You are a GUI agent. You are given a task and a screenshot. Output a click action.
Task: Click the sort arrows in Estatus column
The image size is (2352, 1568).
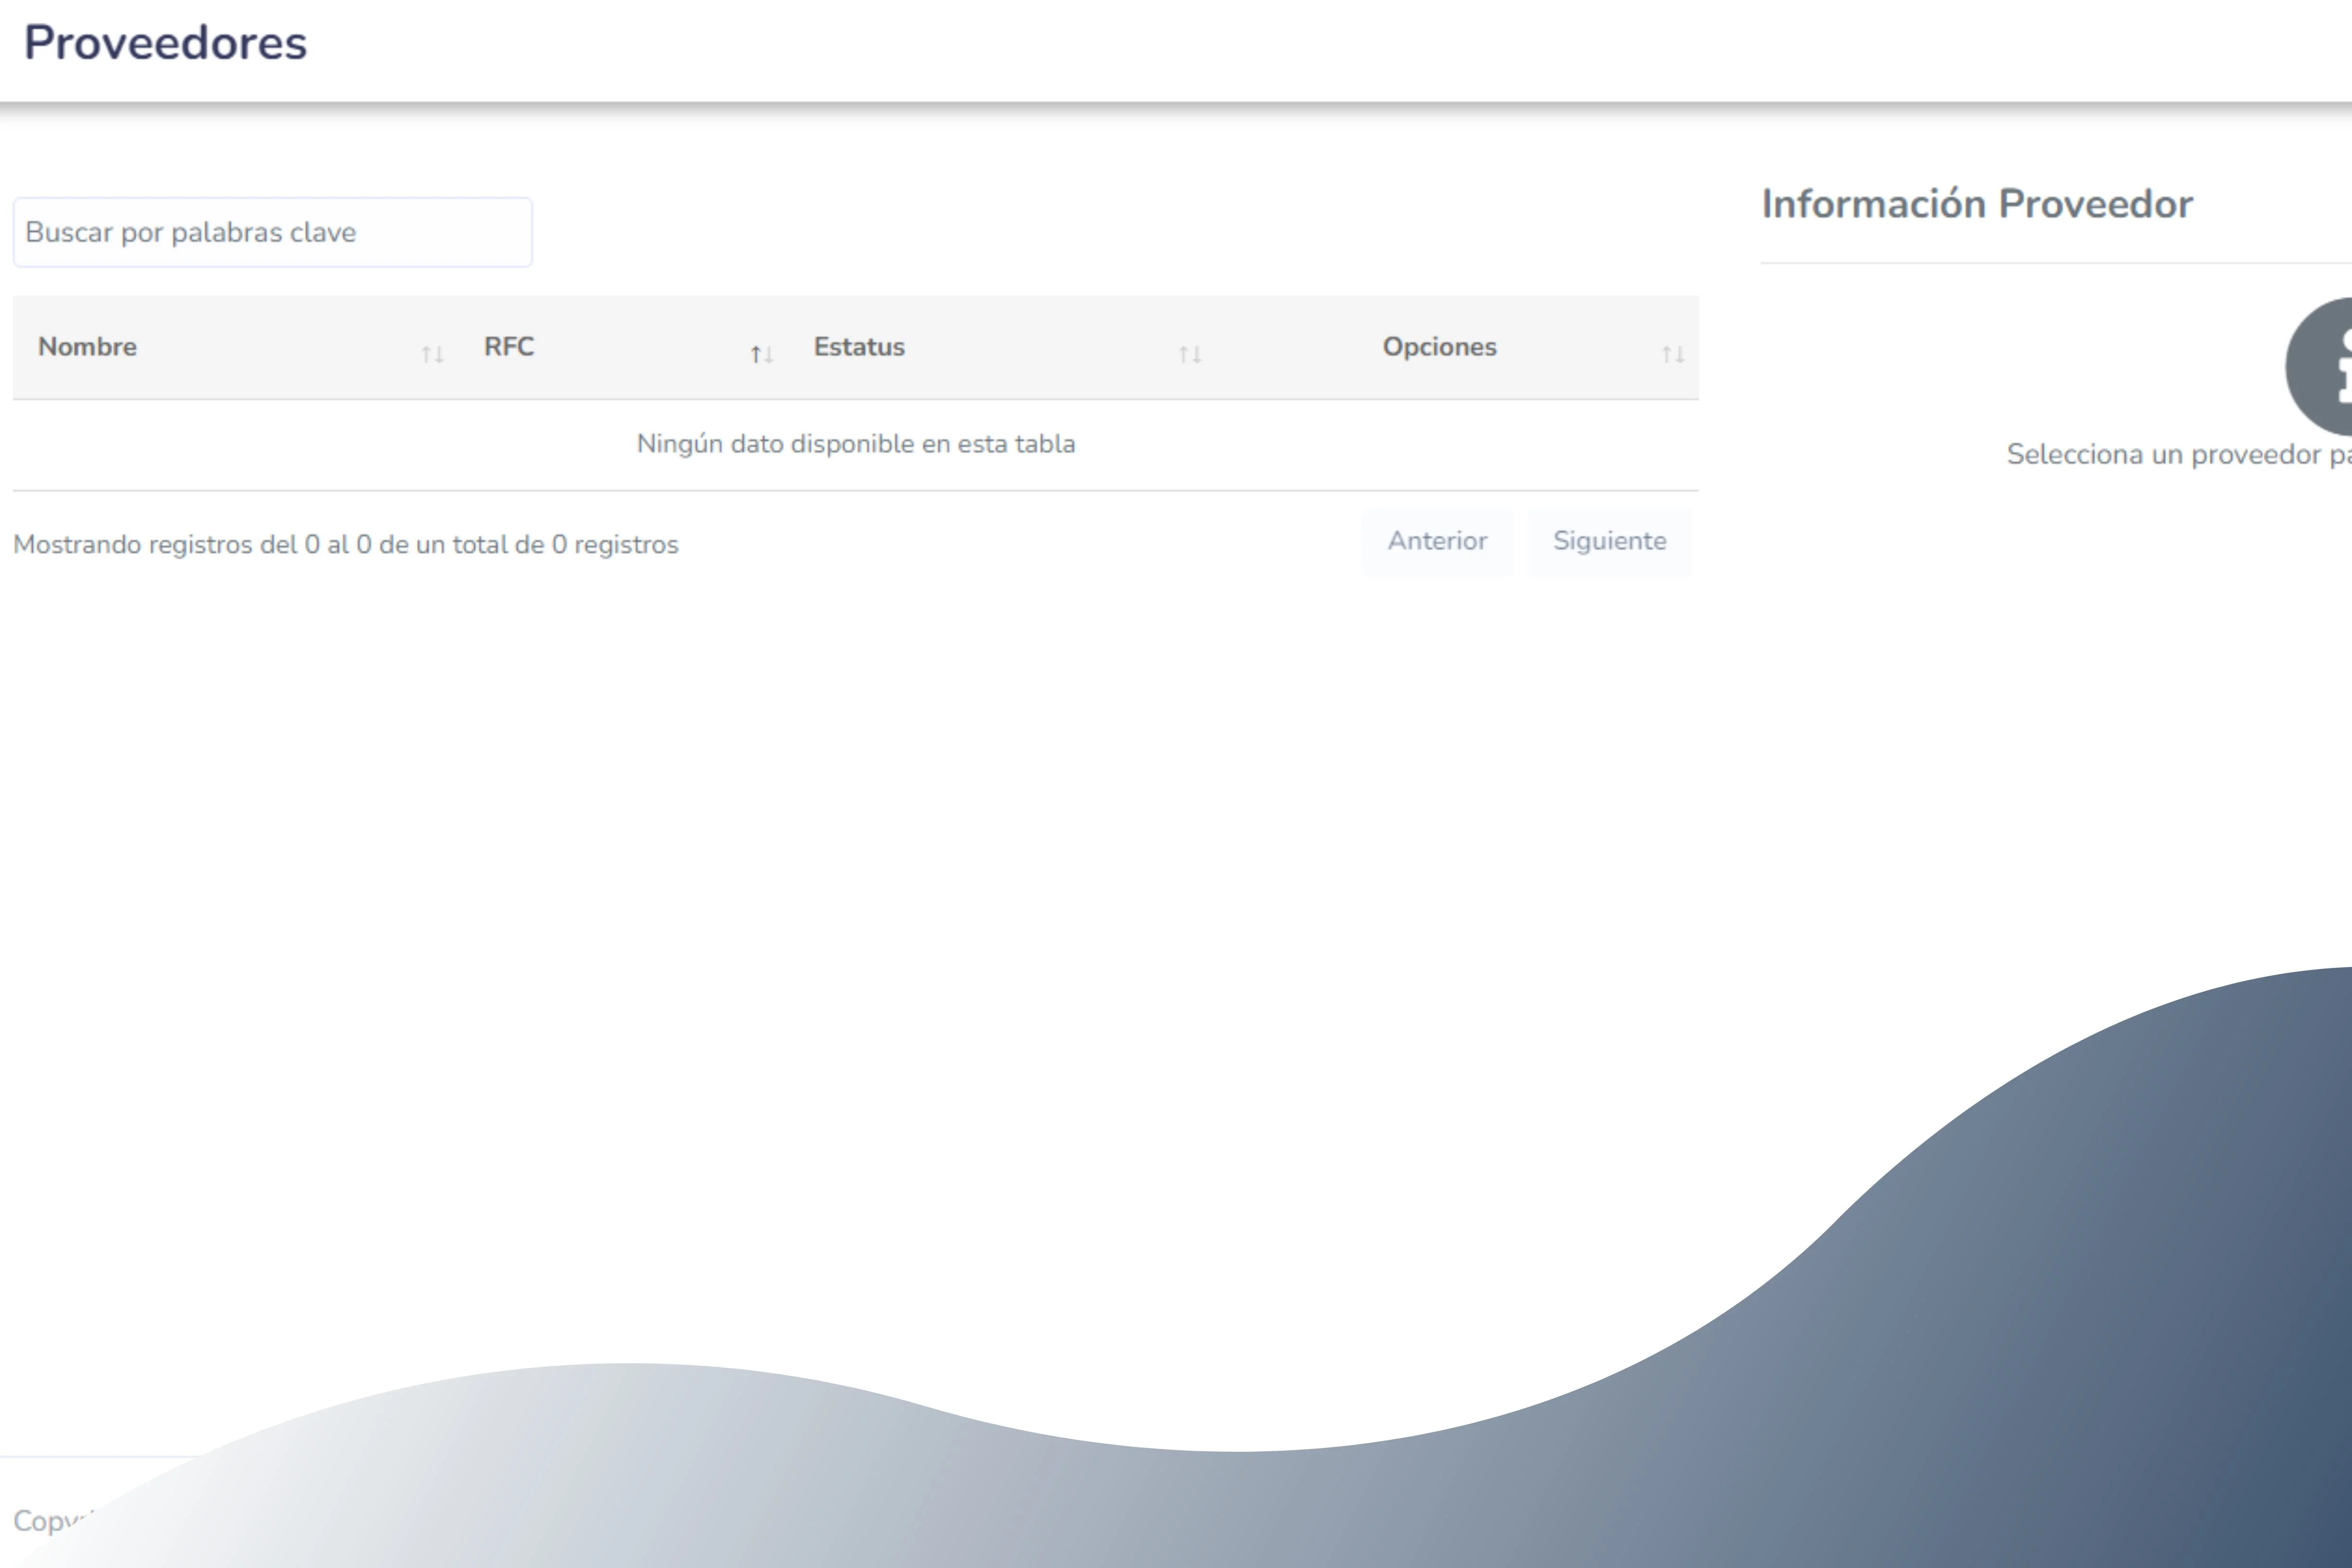(x=1190, y=354)
